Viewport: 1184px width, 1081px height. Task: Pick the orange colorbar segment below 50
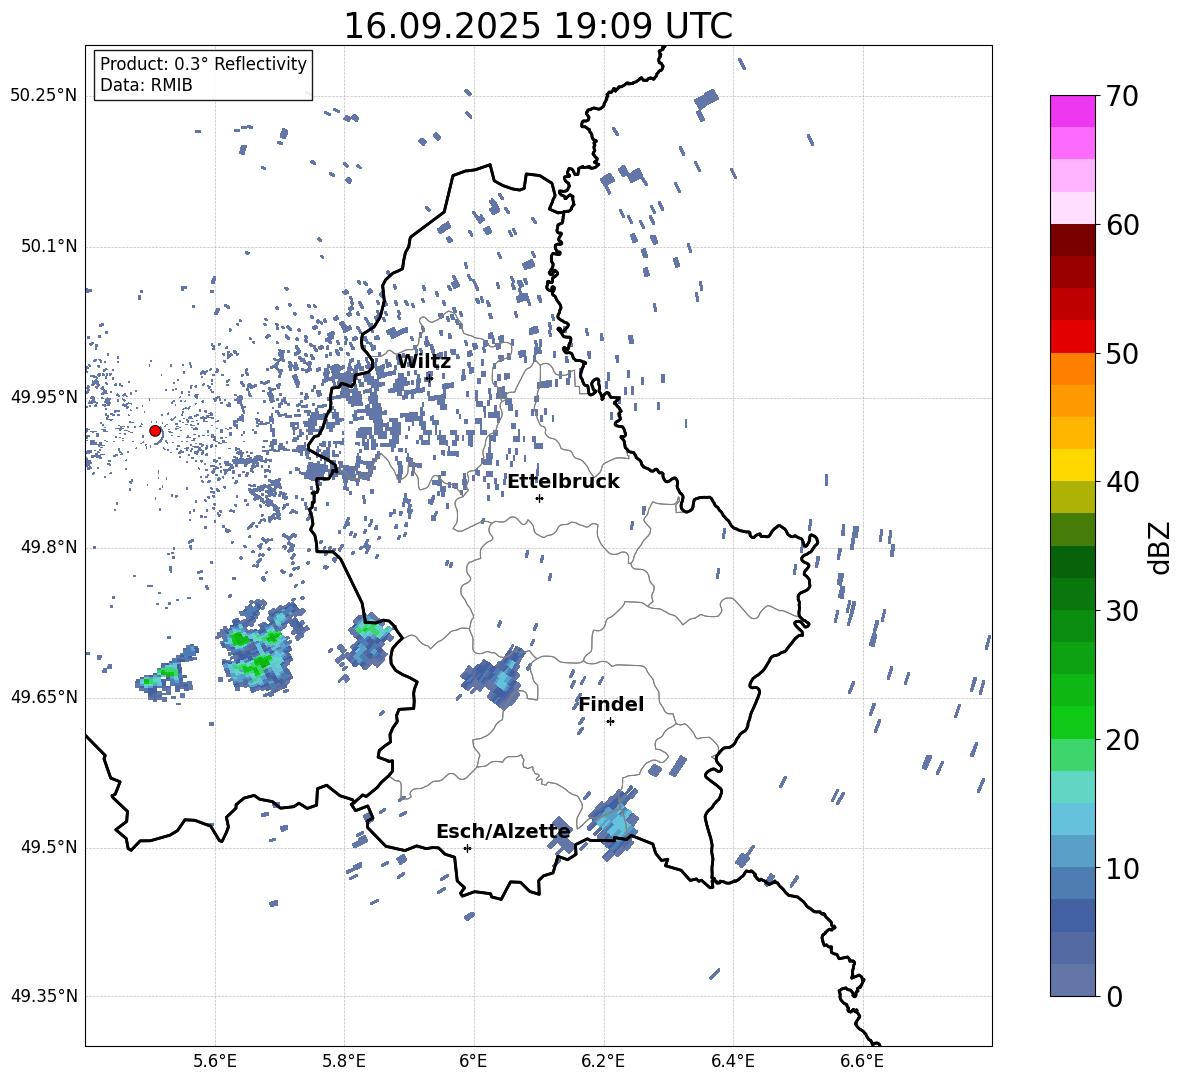(1072, 368)
